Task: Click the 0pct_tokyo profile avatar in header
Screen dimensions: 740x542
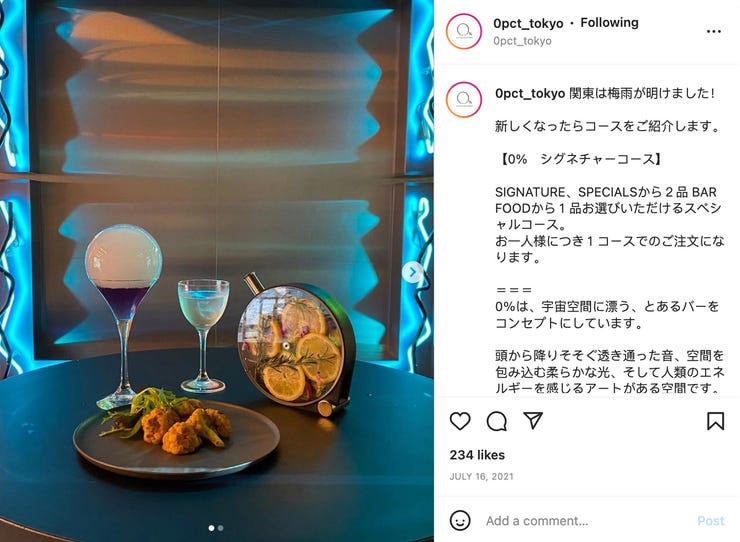Action: pyautogui.click(x=464, y=31)
